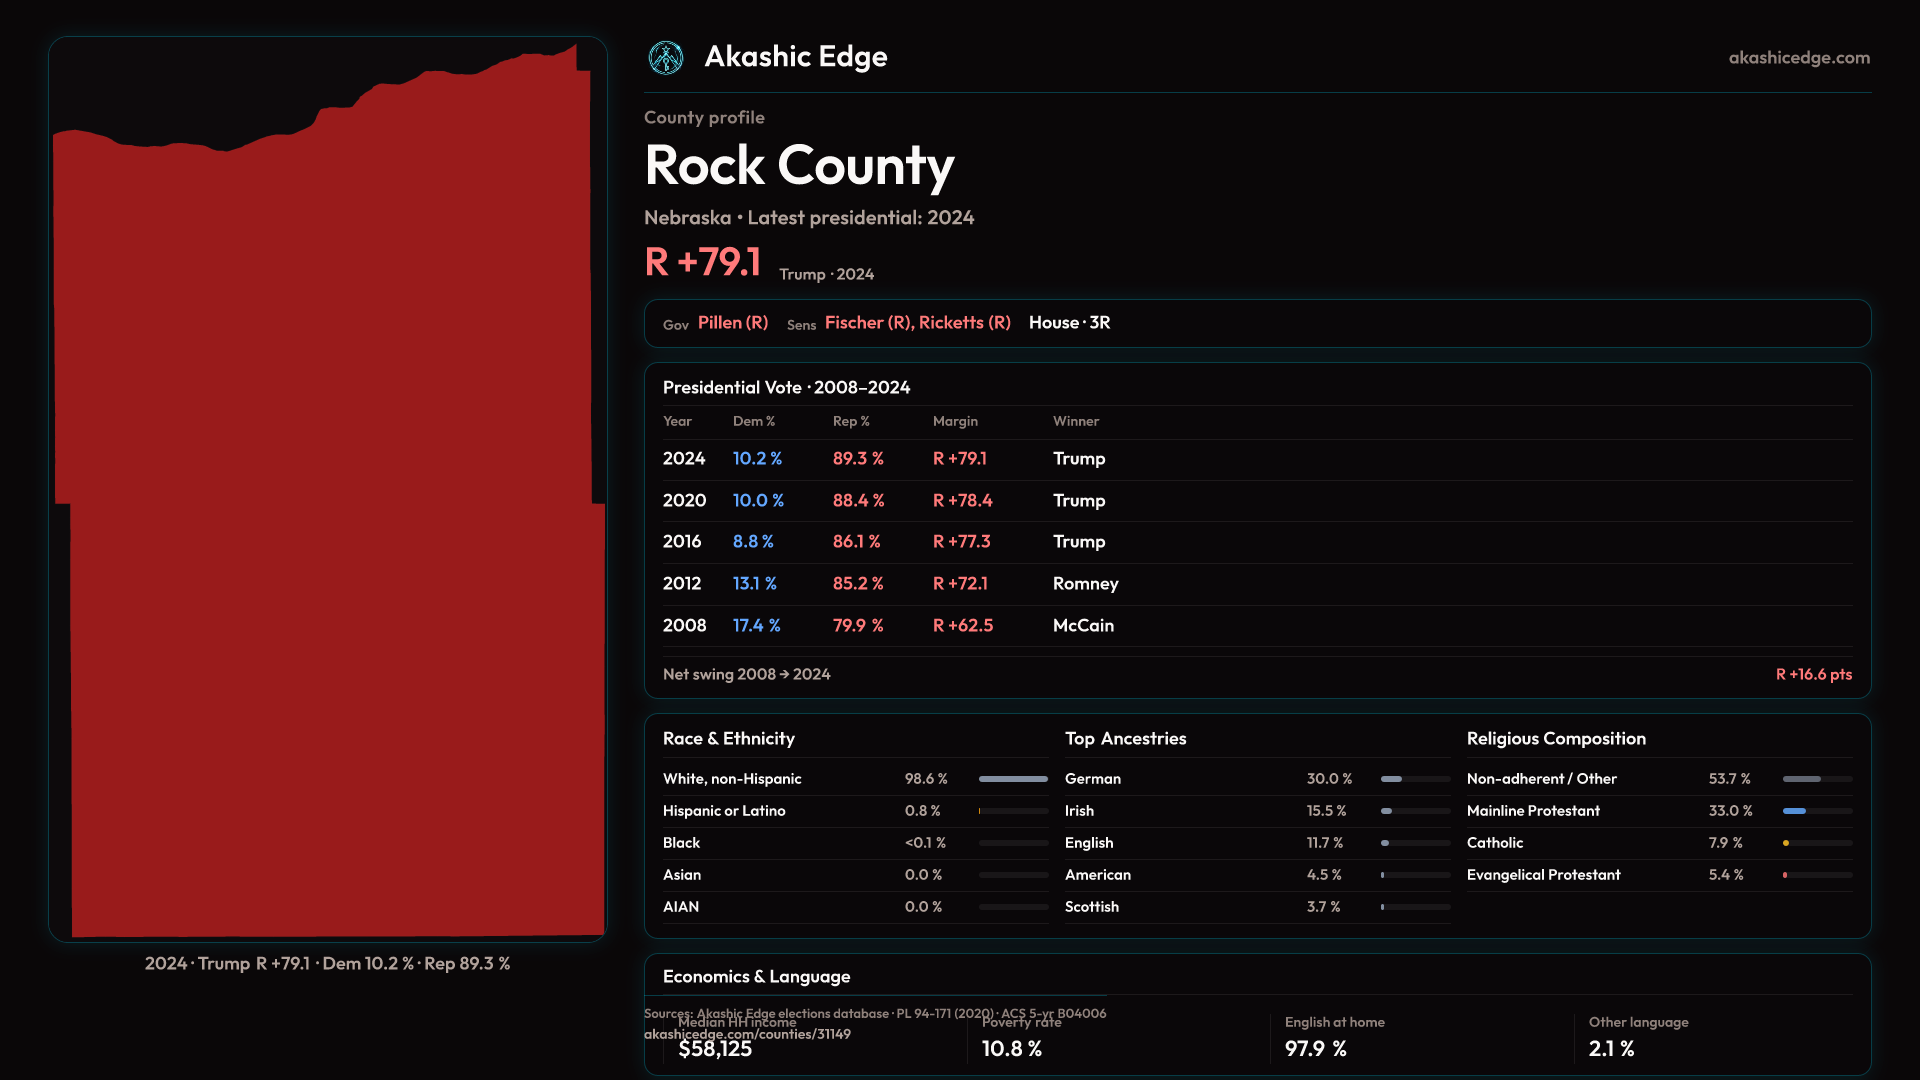Viewport: 1920px width, 1080px height.
Task: Click White, non-Hispanic percentage bar
Action: 1013,779
